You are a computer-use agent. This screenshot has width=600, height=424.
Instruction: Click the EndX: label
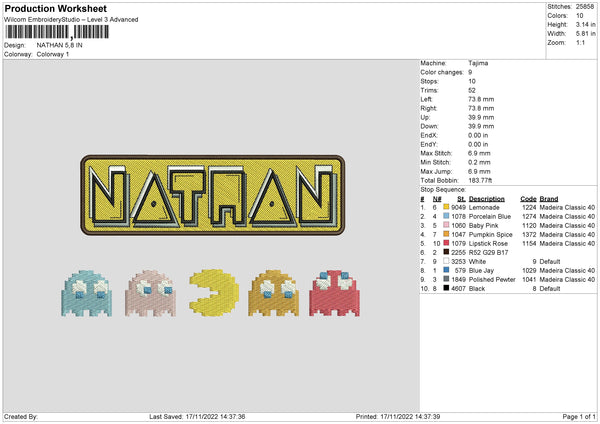tap(429, 135)
